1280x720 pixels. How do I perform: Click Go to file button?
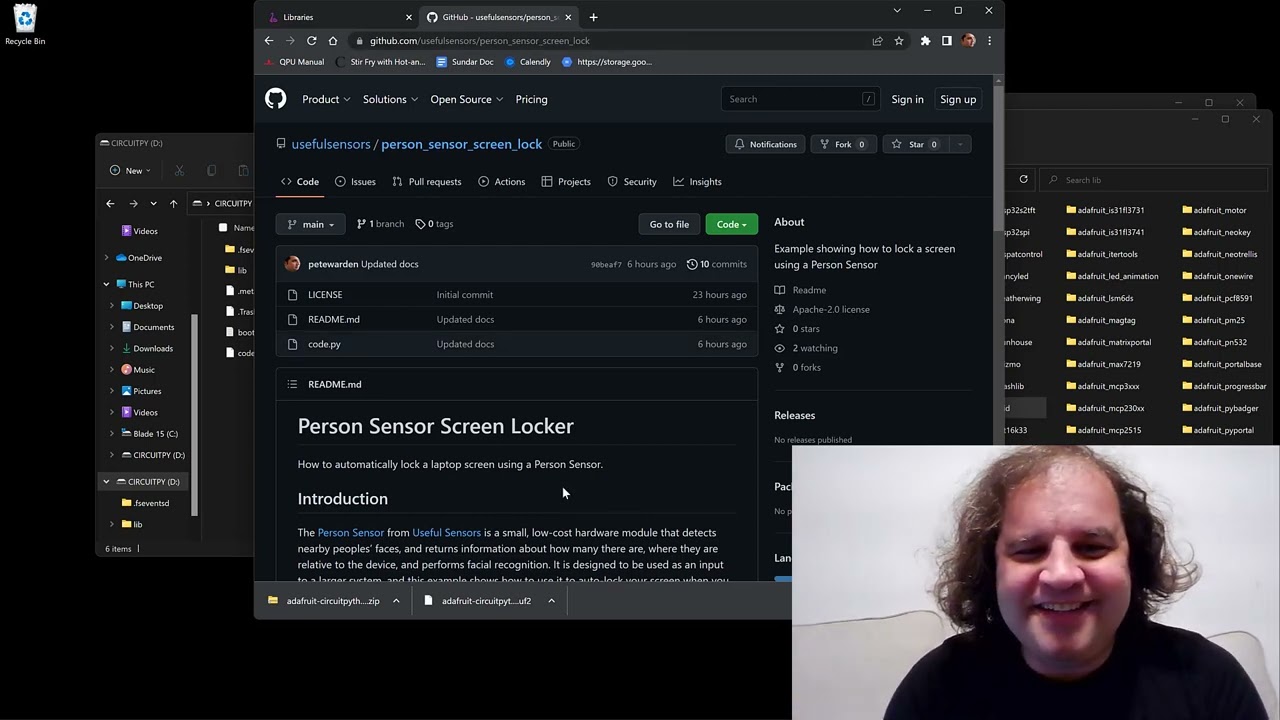tap(669, 224)
